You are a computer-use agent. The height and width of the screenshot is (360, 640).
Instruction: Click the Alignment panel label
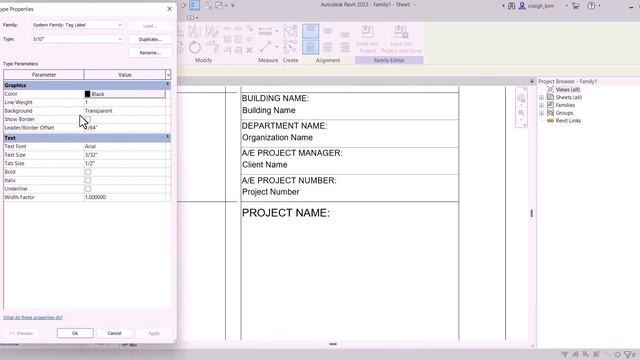click(328, 60)
